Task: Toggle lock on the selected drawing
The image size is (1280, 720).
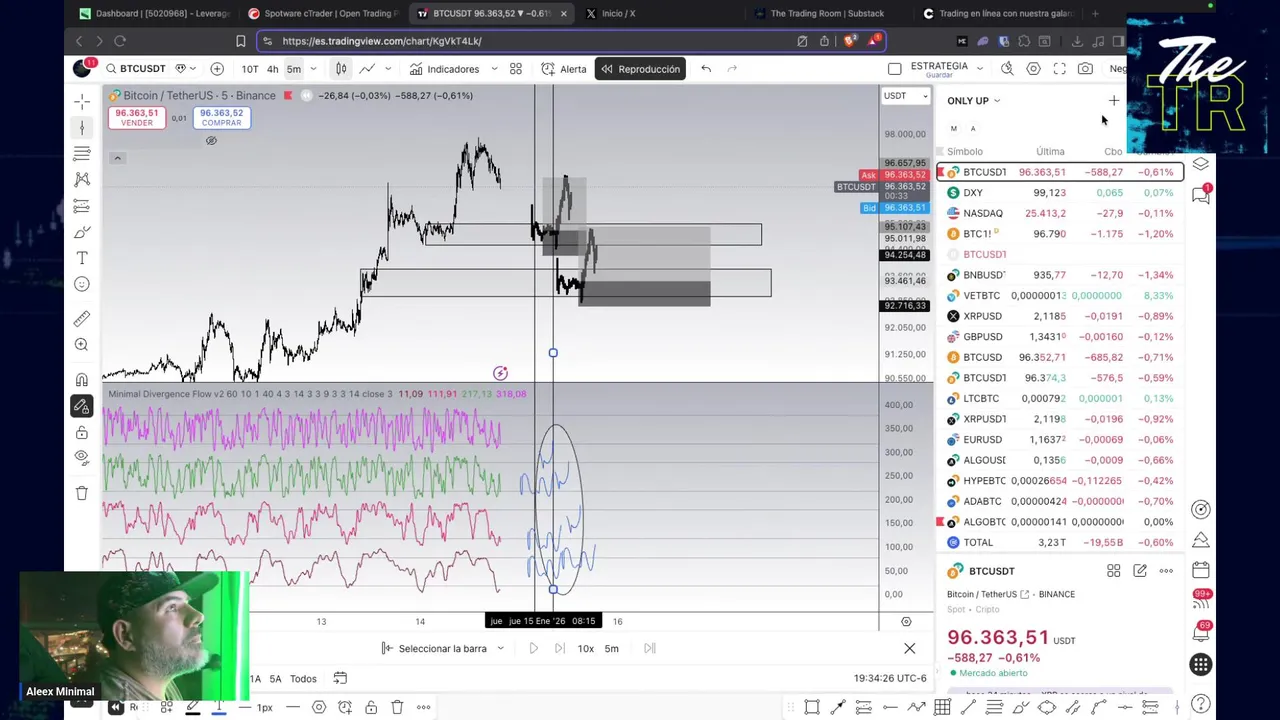Action: [x=371, y=707]
